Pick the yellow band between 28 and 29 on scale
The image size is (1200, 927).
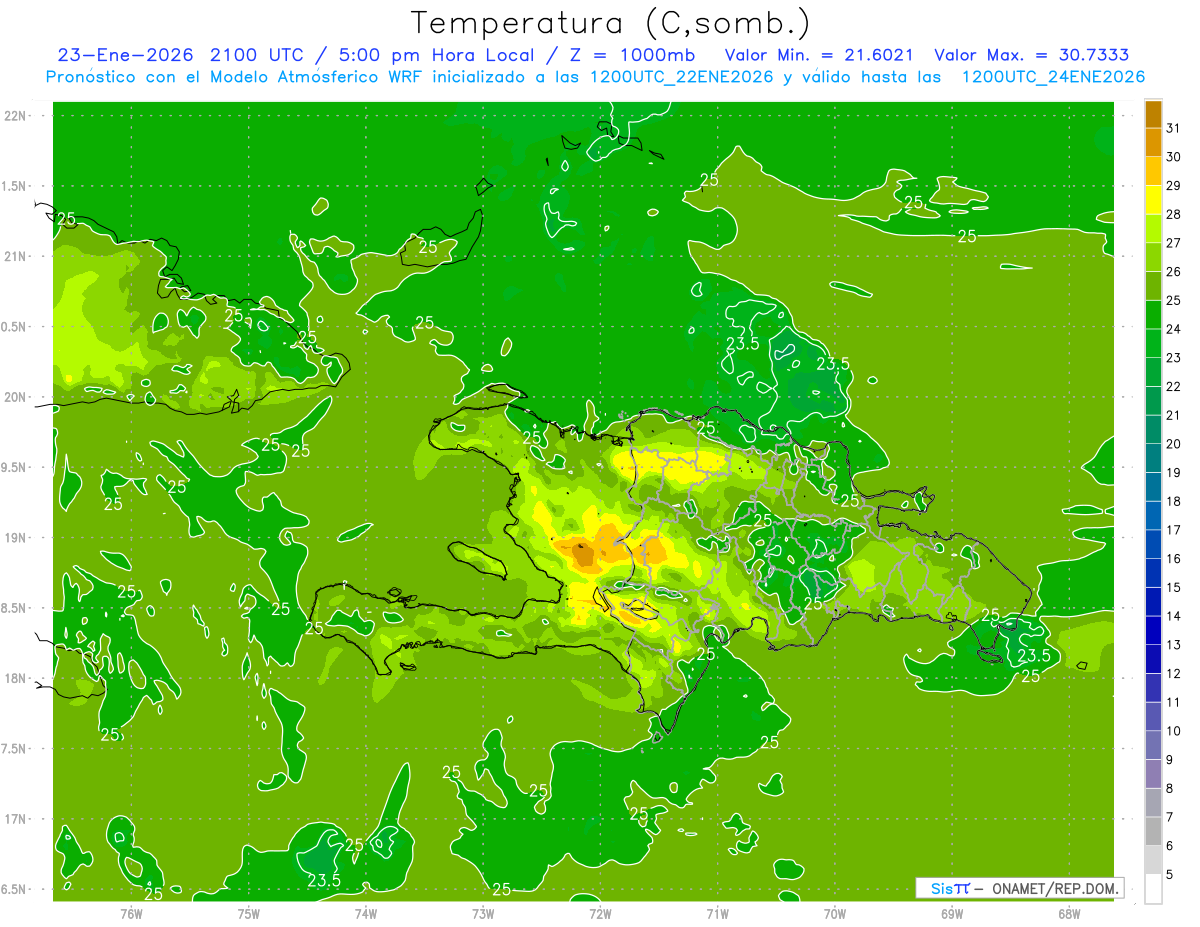pyautogui.click(x=1153, y=200)
